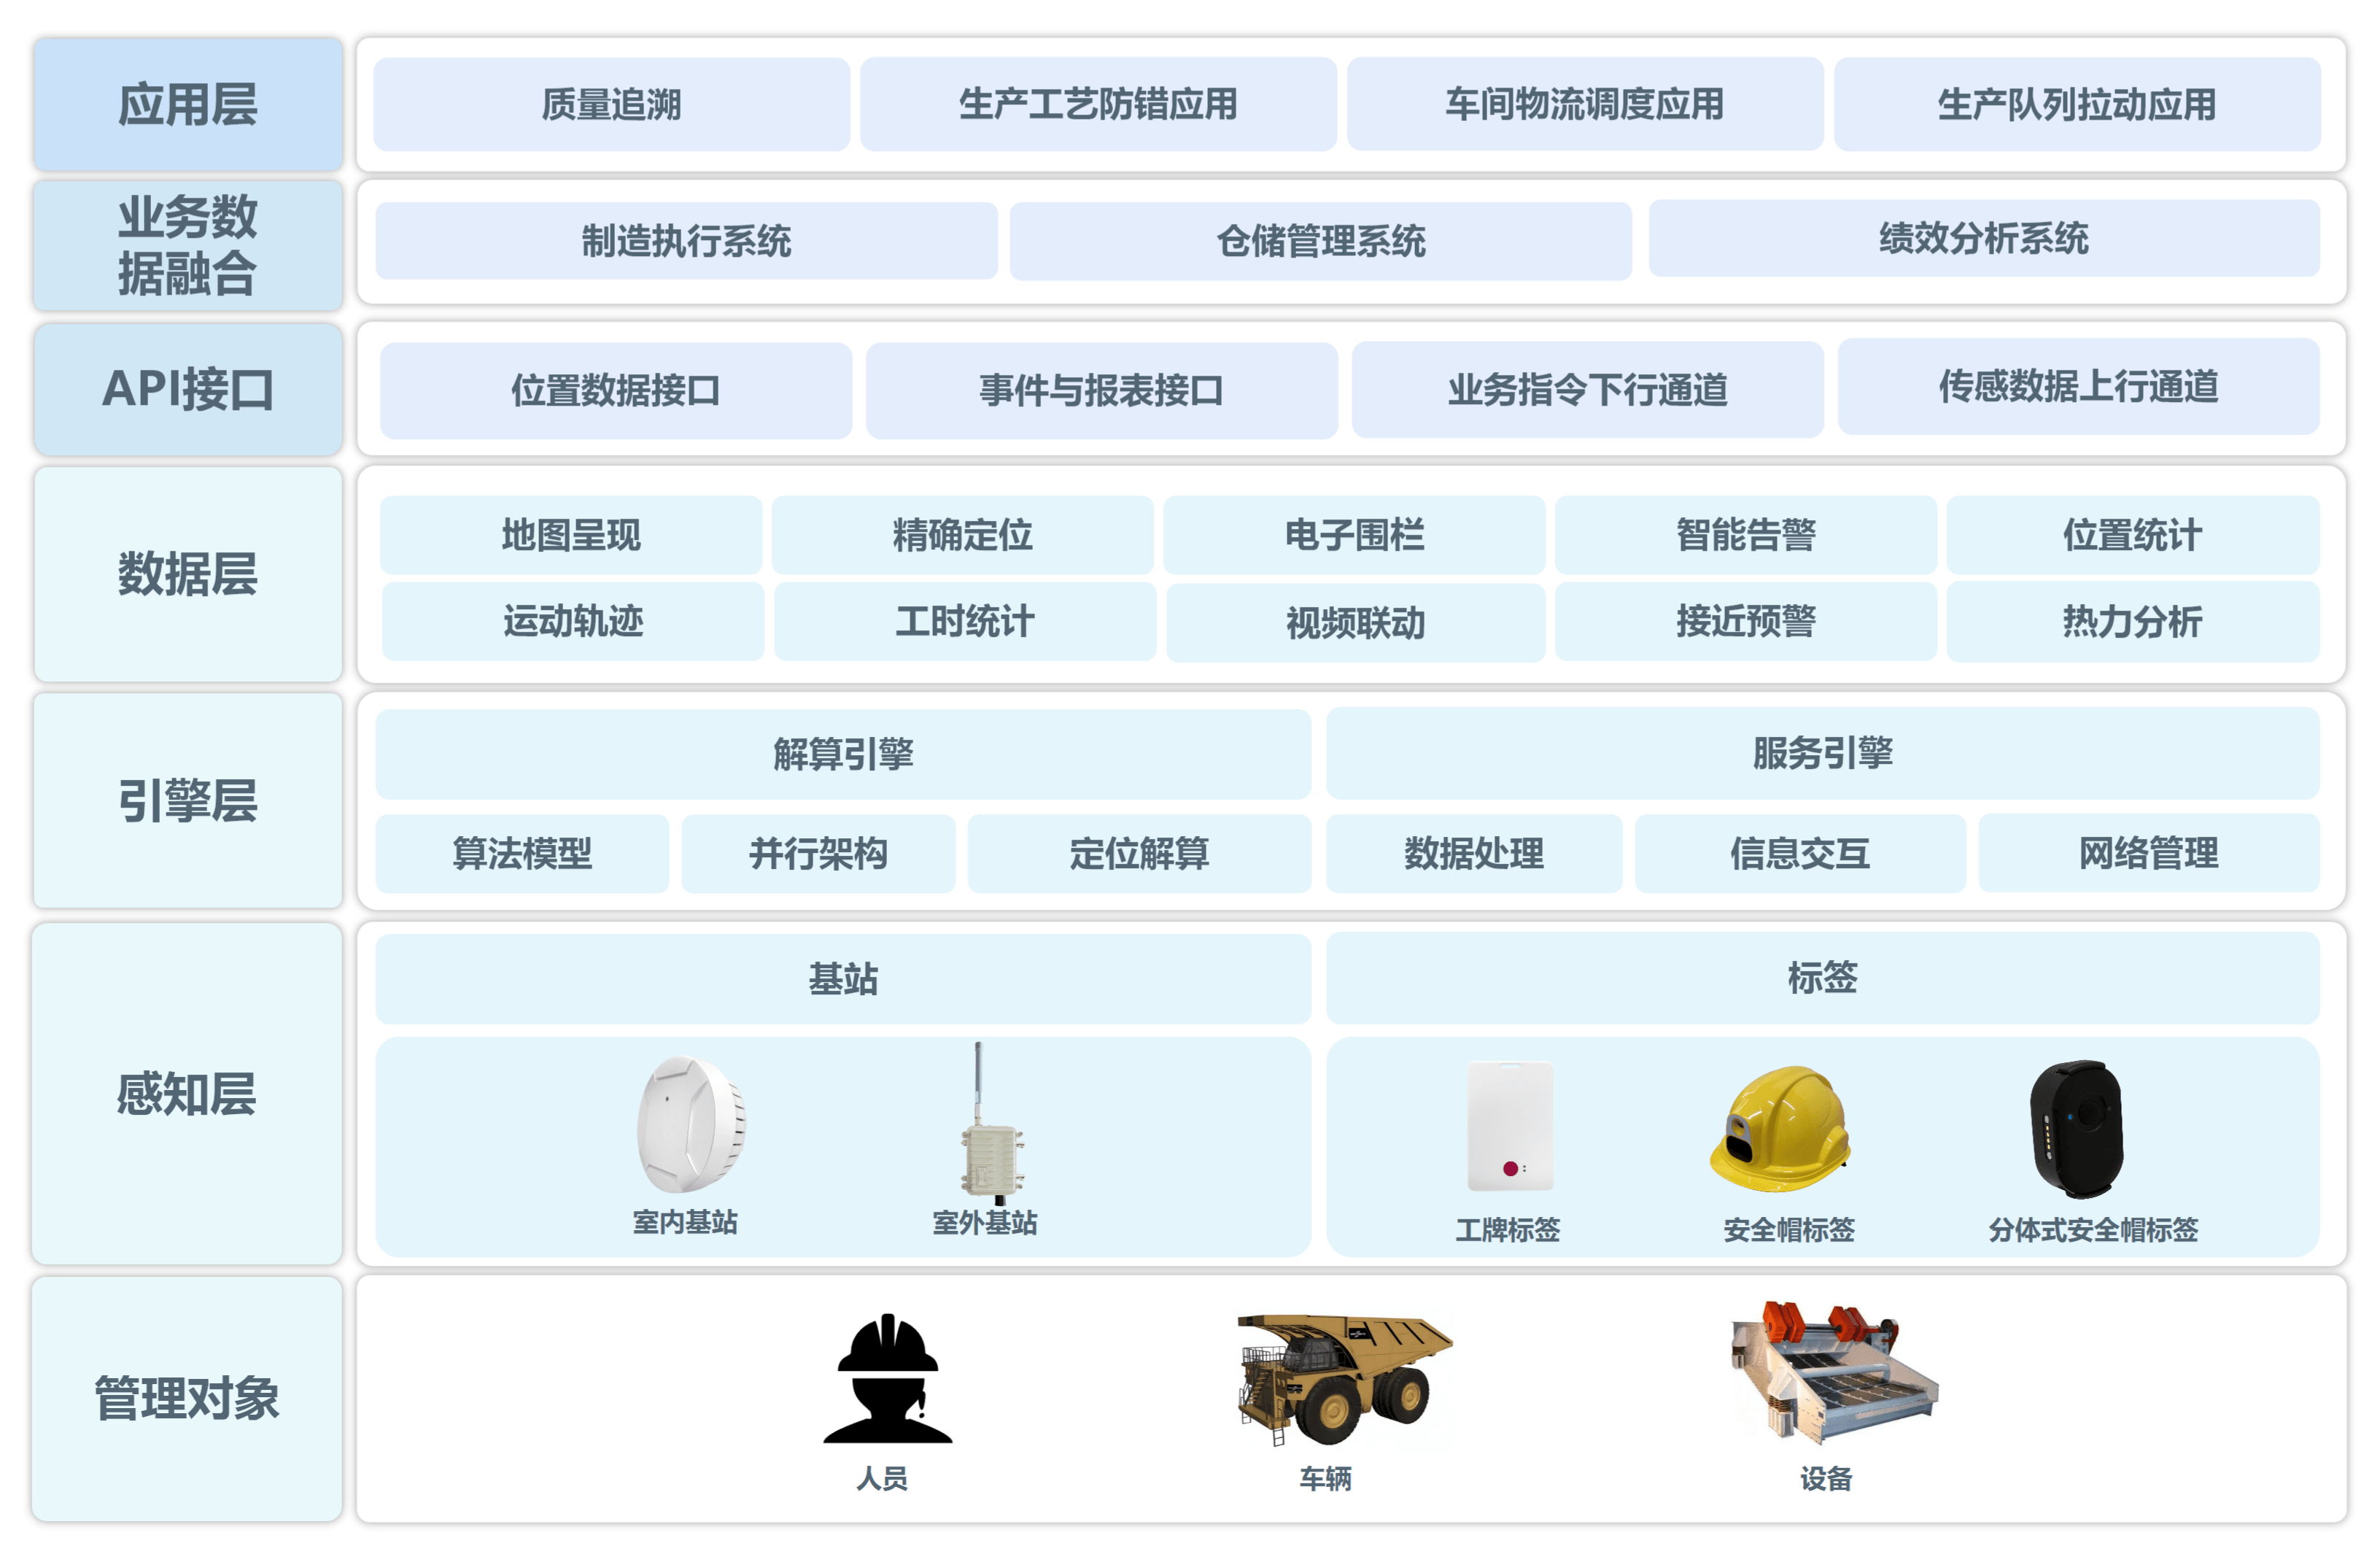The image size is (2380, 1546).
Task: Select the 应用层 layer label
Action: pyautogui.click(x=188, y=105)
